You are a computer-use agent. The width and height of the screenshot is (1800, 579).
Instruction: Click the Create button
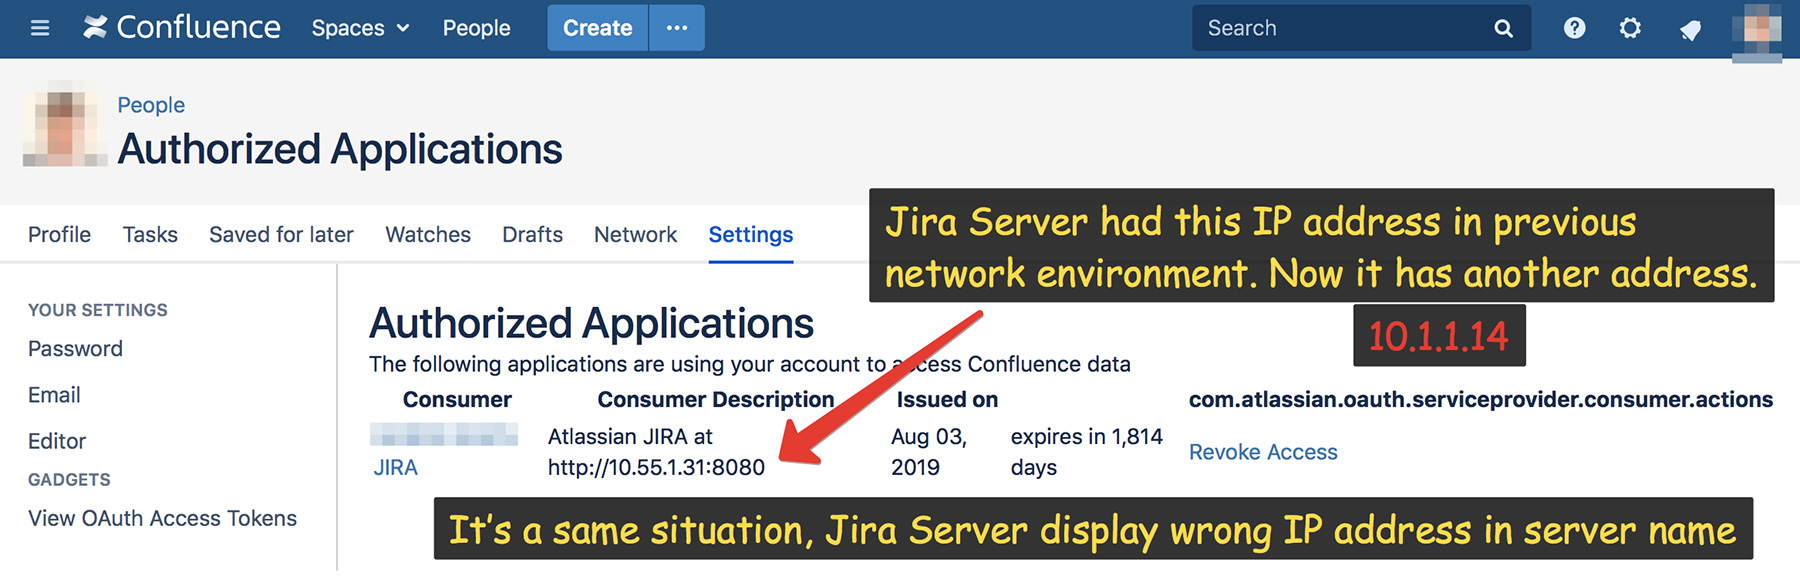[597, 28]
